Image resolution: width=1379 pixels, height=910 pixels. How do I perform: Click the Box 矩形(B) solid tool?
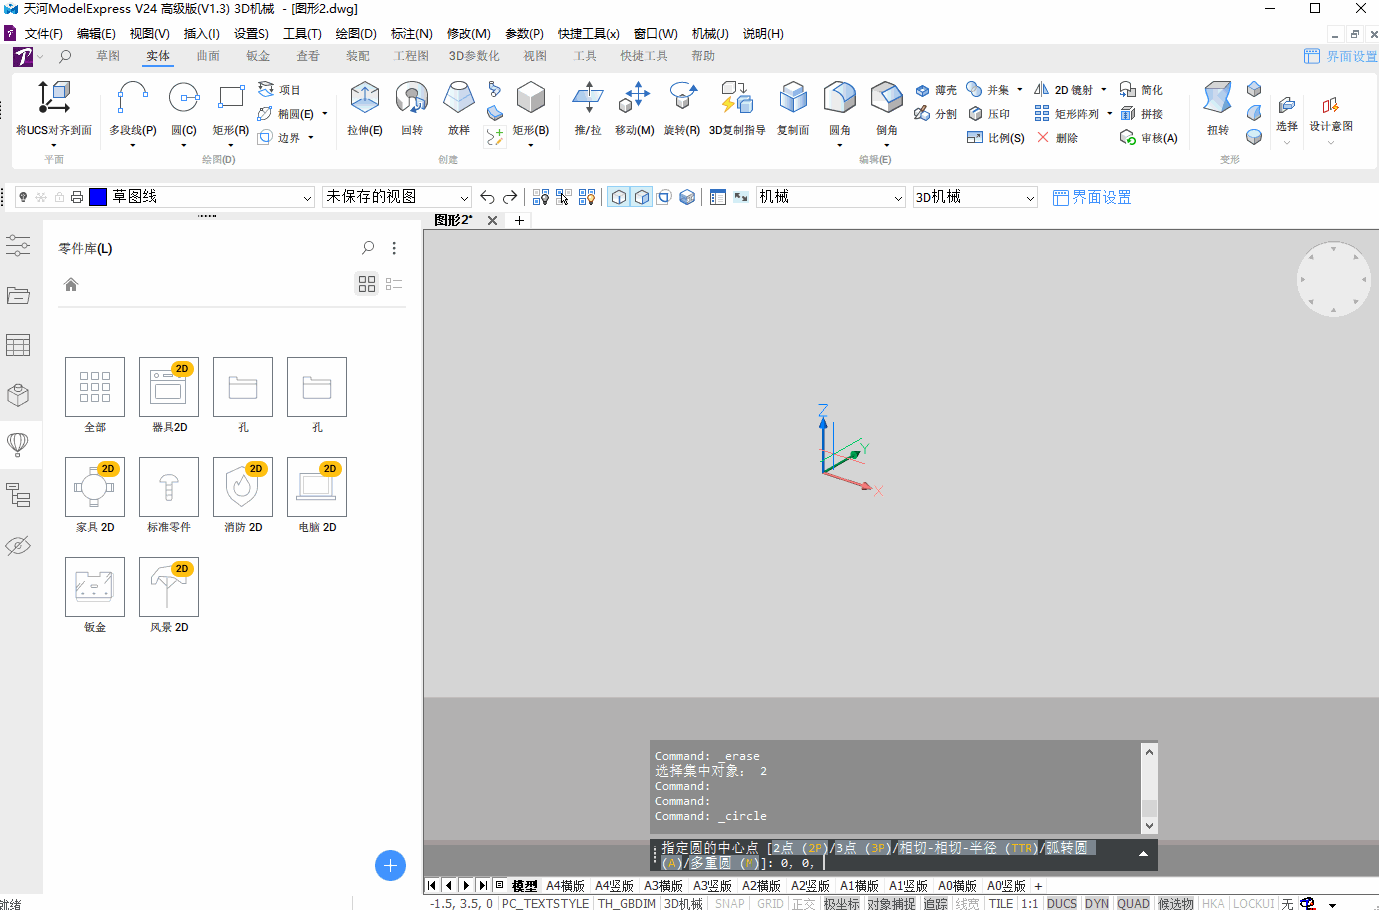click(531, 108)
